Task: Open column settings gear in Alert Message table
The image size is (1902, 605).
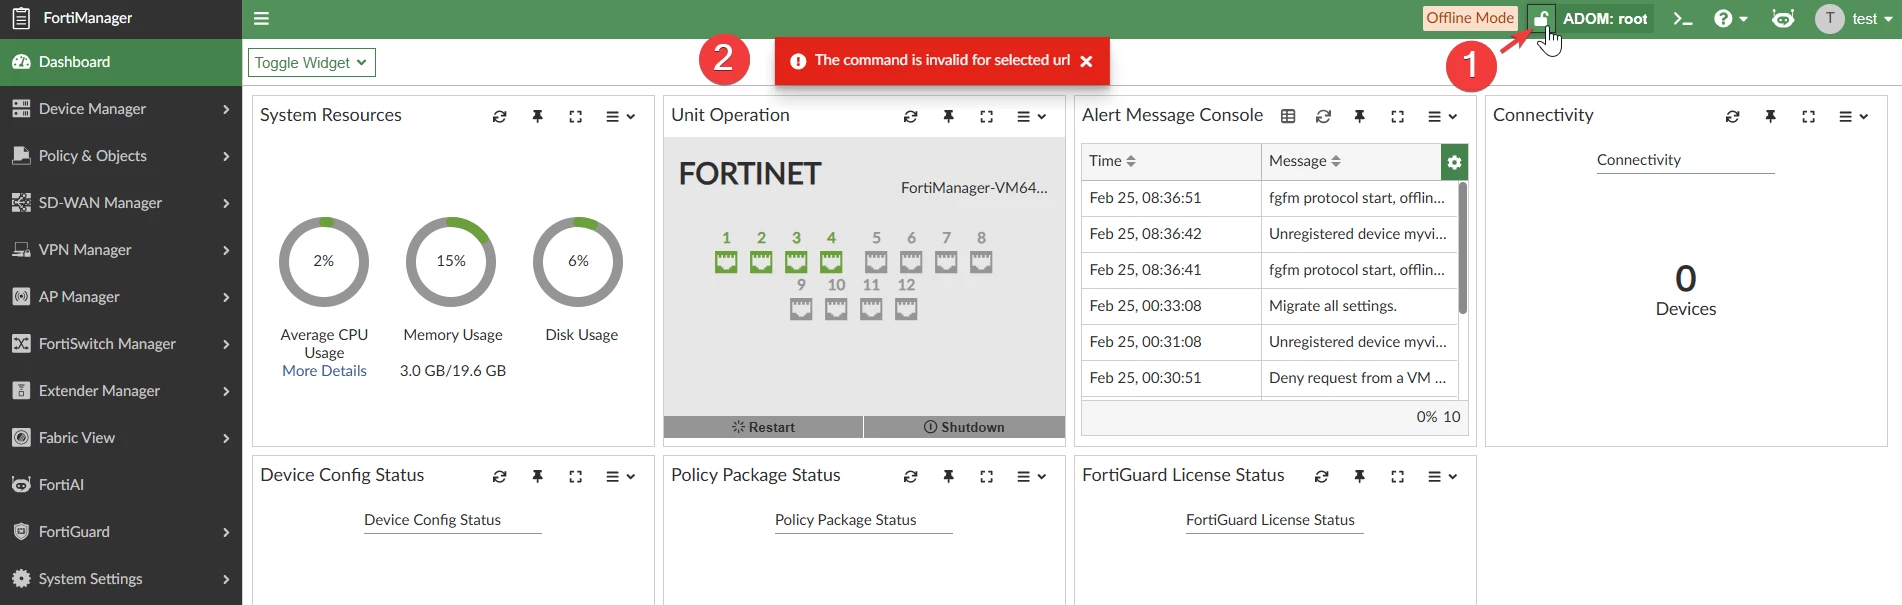Action: [1454, 162]
